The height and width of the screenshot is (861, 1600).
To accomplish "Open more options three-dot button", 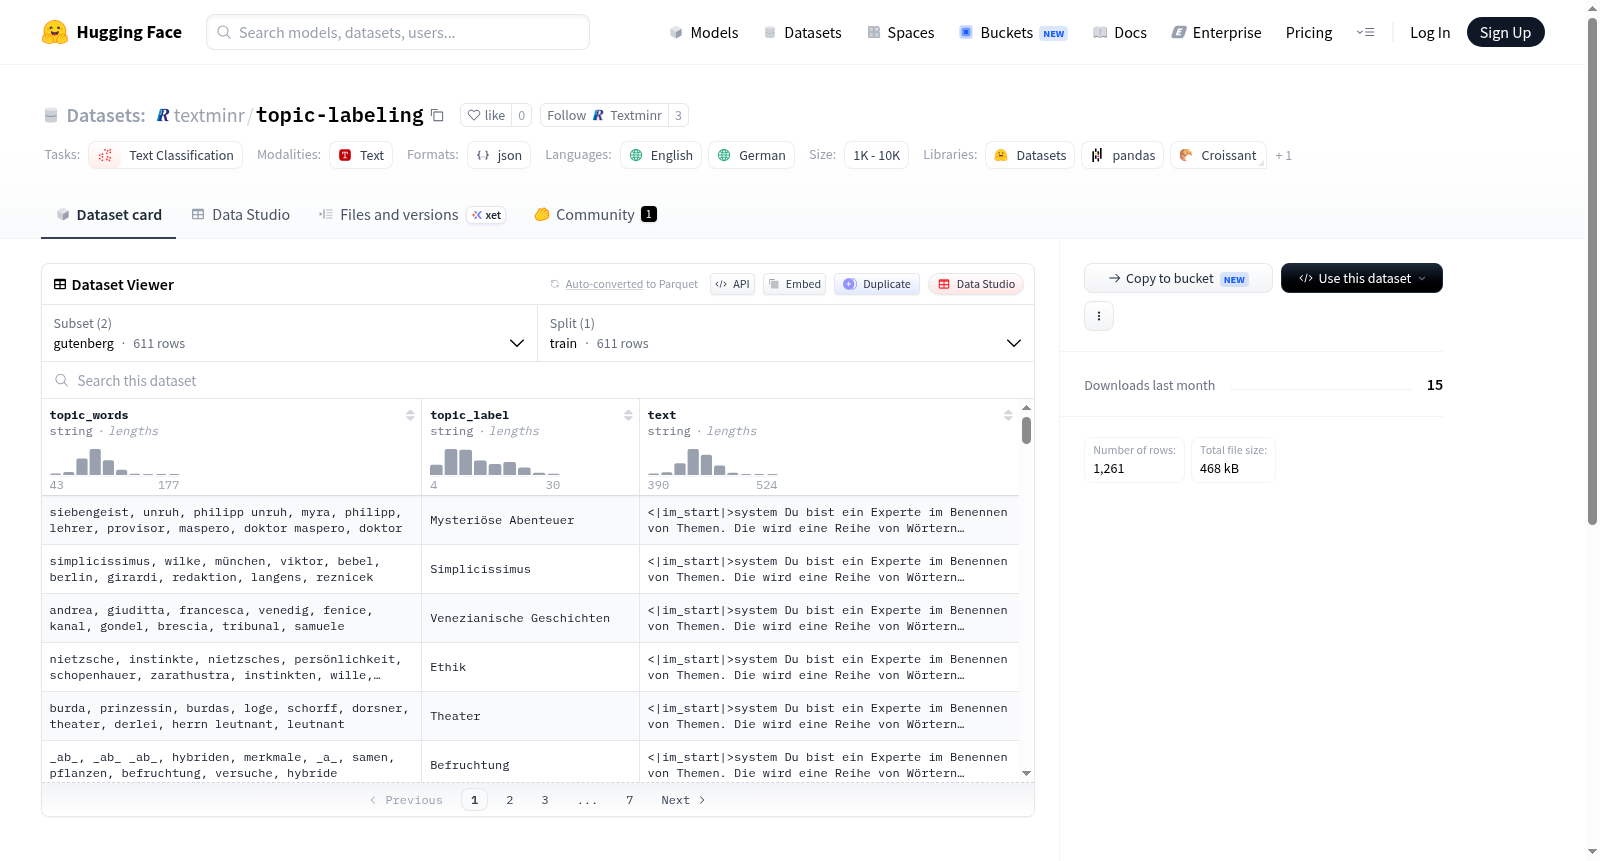I will point(1099,316).
